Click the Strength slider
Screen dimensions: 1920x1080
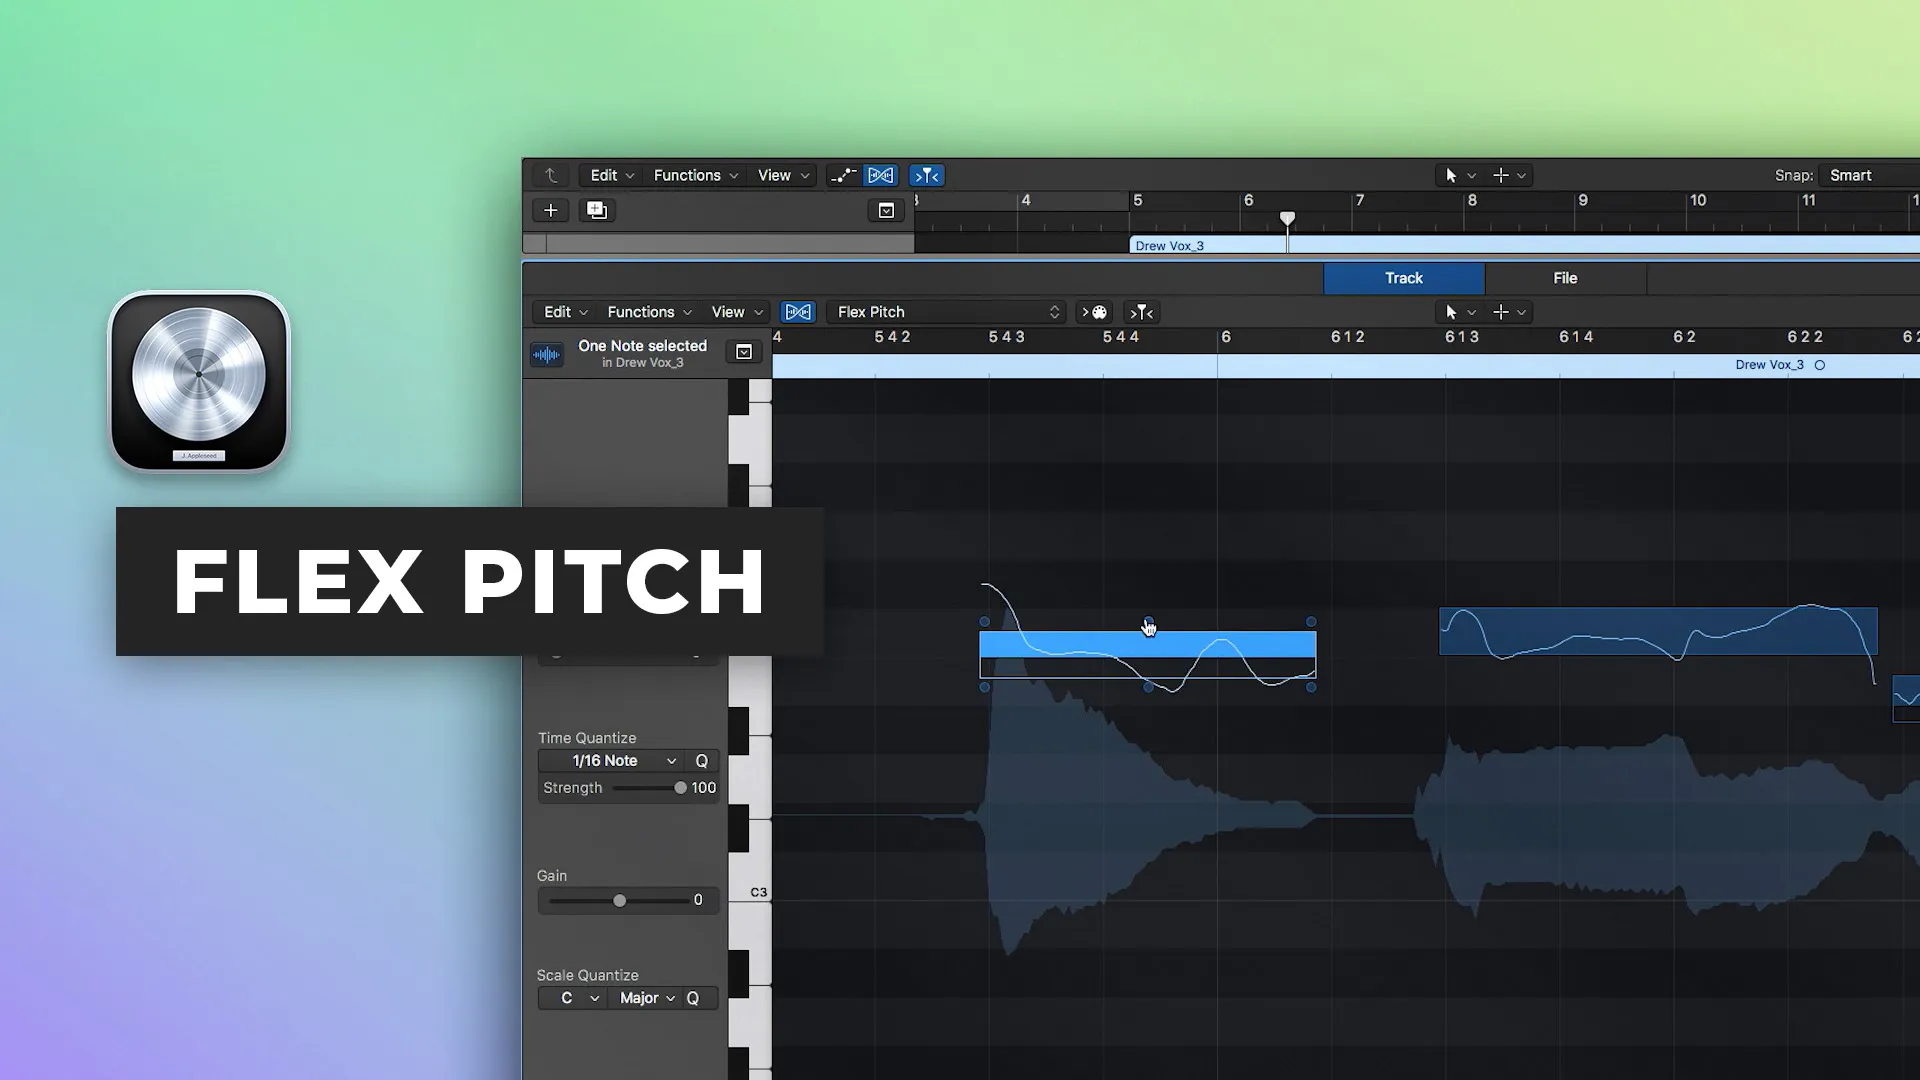pos(648,788)
